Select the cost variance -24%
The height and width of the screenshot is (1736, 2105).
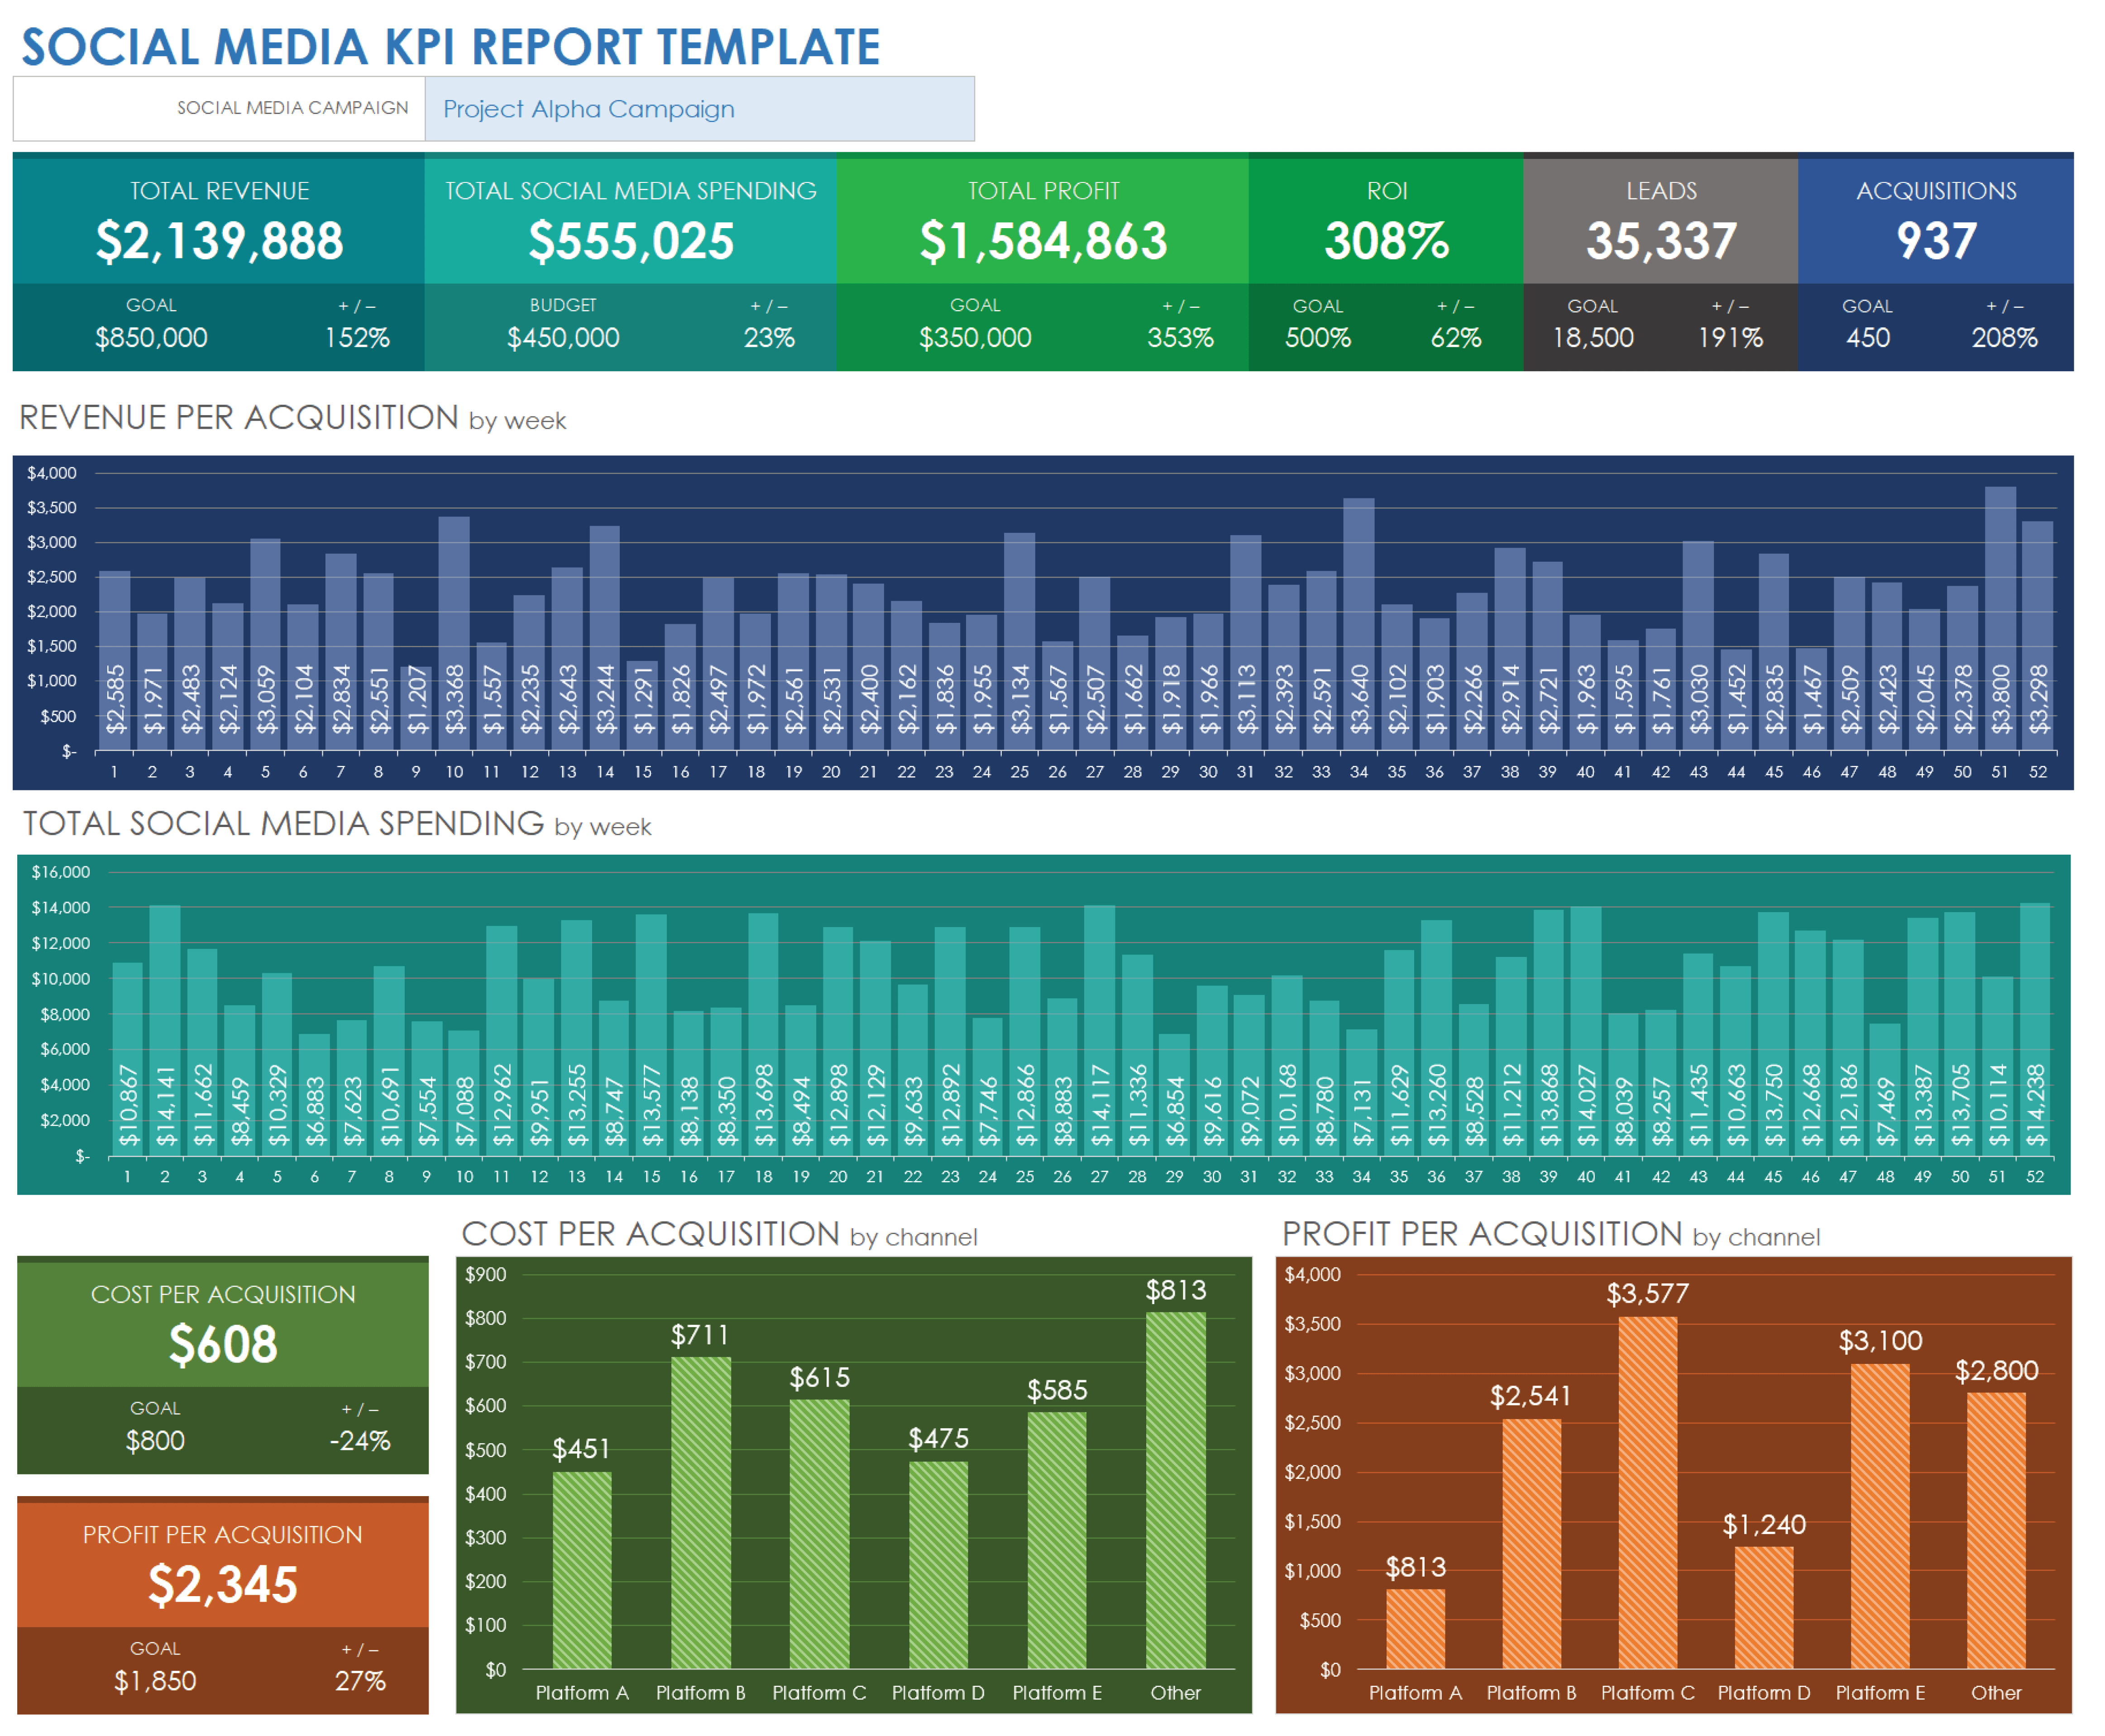[x=360, y=1441]
